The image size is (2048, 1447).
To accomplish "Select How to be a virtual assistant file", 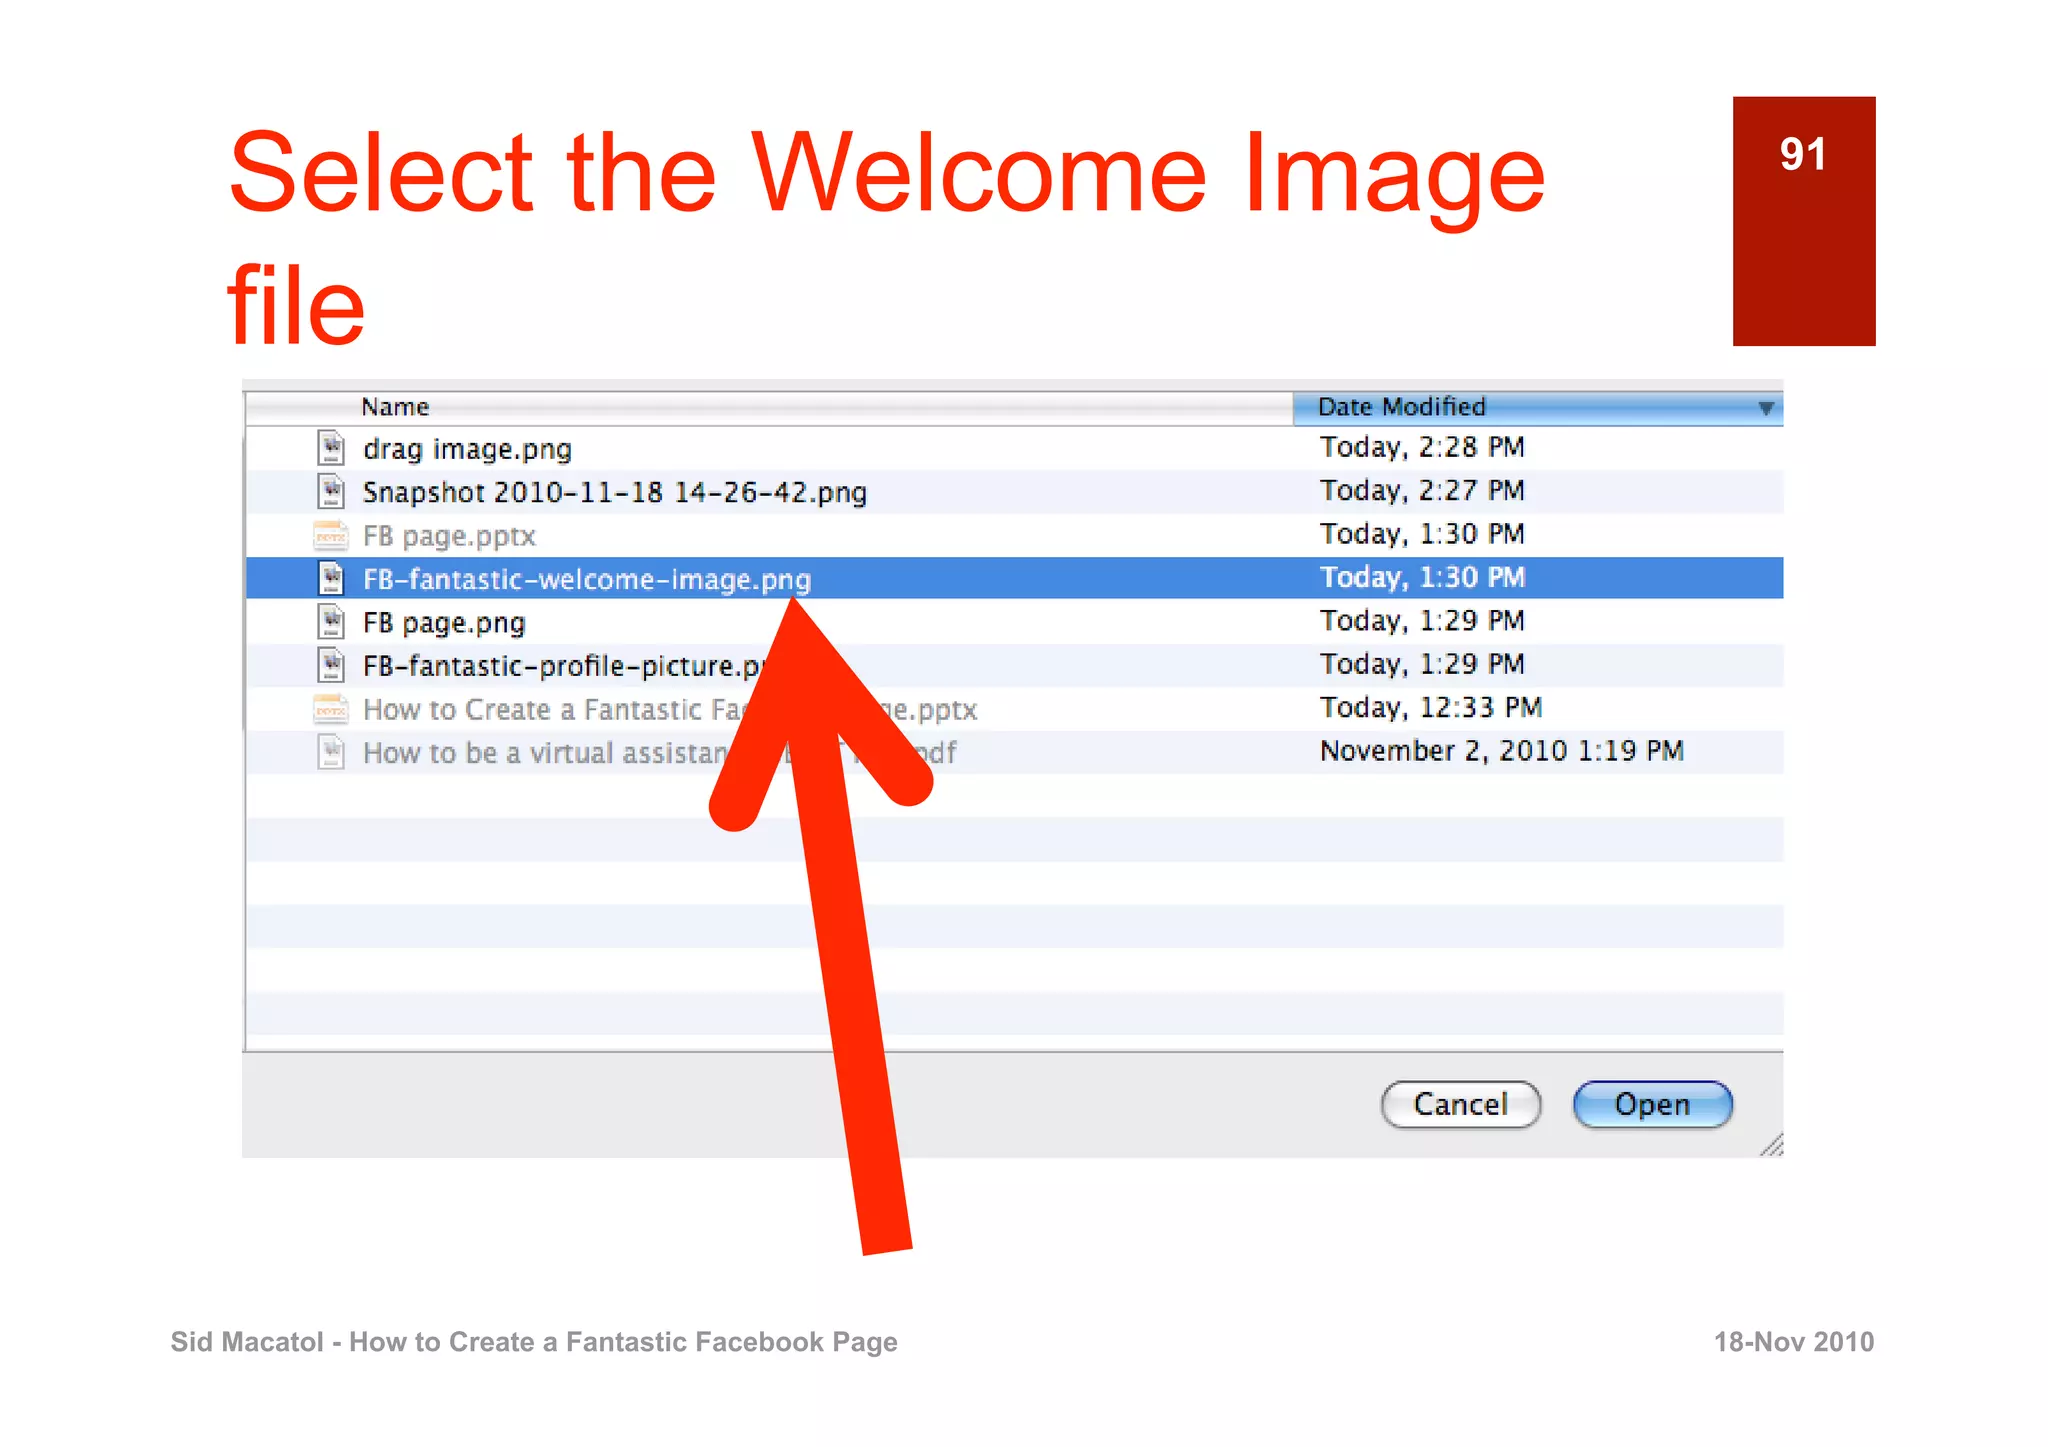I will click(x=659, y=752).
